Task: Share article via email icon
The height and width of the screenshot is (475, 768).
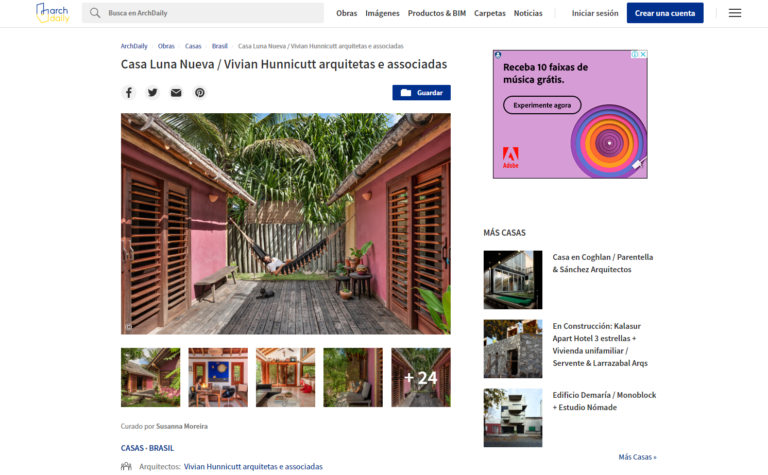Action: point(176,92)
